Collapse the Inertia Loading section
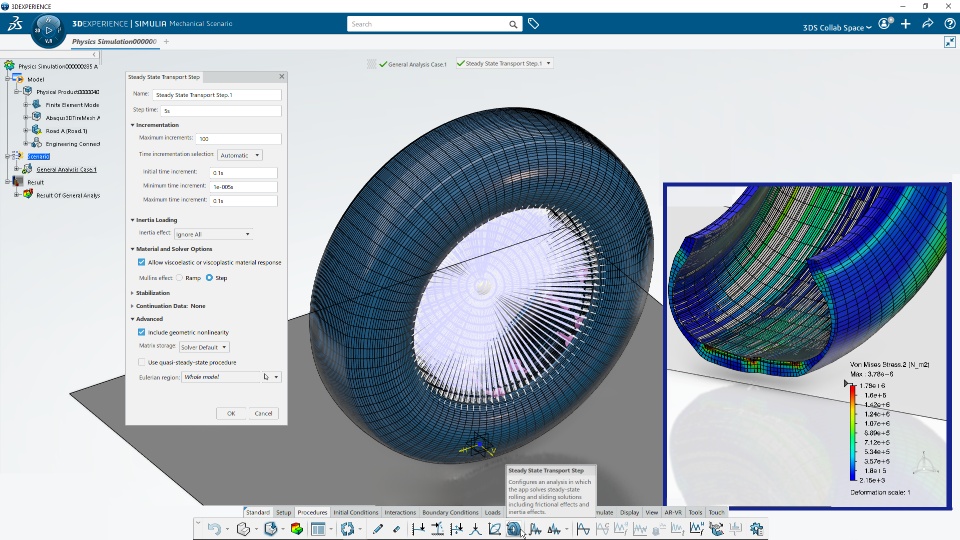The image size is (960, 540). click(132, 220)
